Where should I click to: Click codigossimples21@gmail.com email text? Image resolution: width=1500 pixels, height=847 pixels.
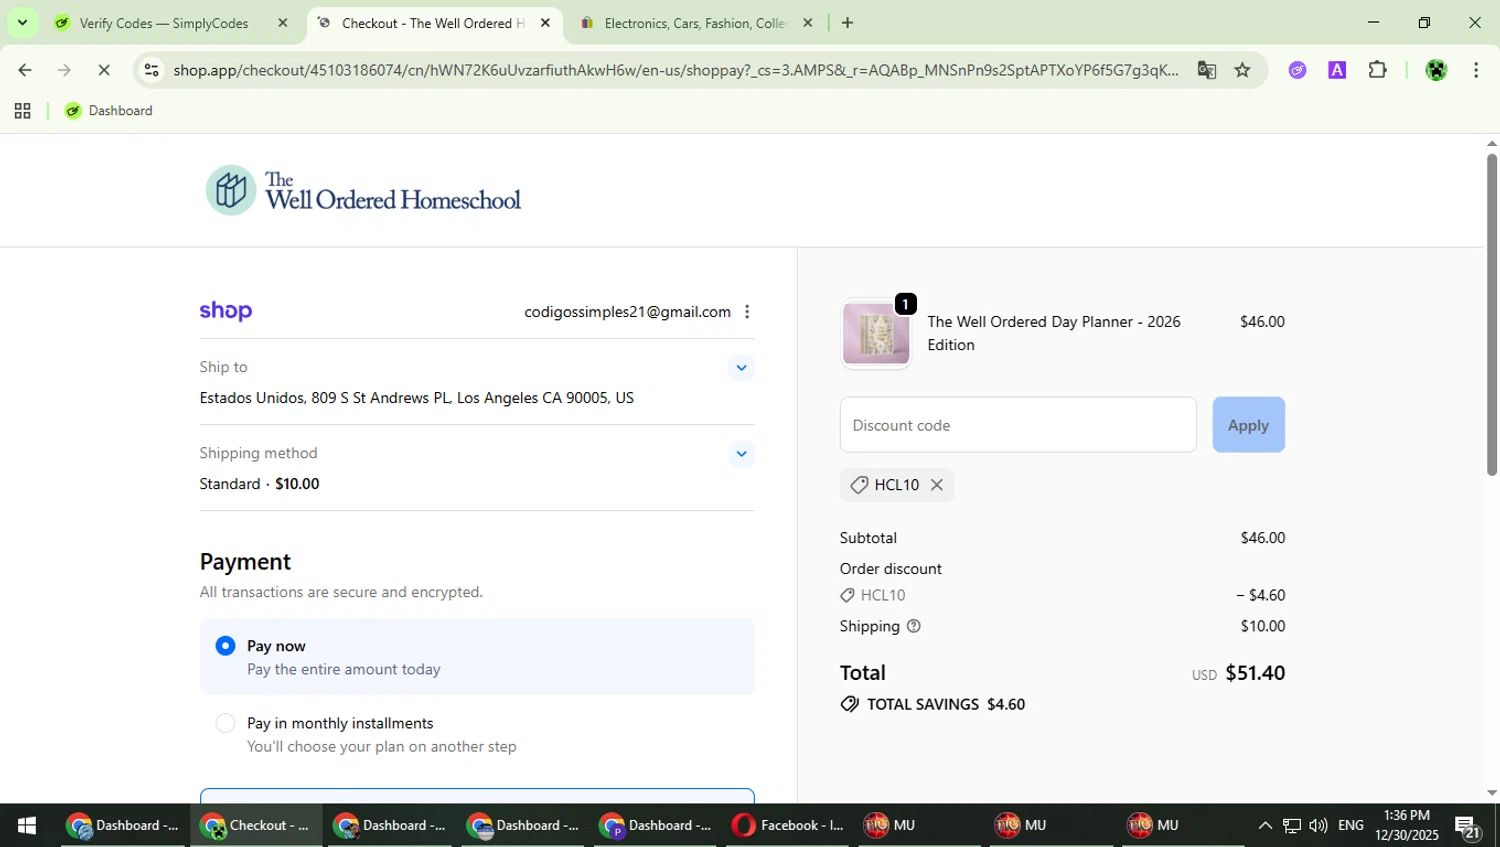coord(627,312)
